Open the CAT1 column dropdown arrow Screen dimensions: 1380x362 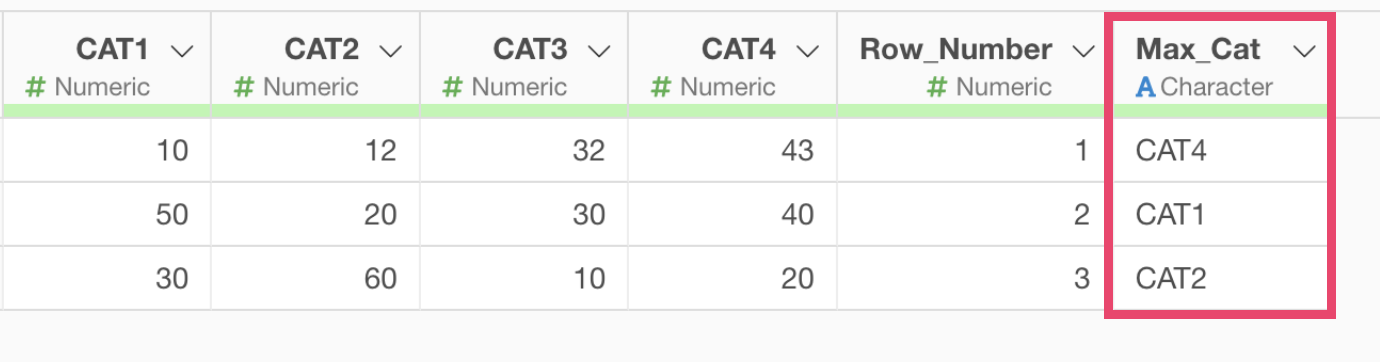point(182,51)
